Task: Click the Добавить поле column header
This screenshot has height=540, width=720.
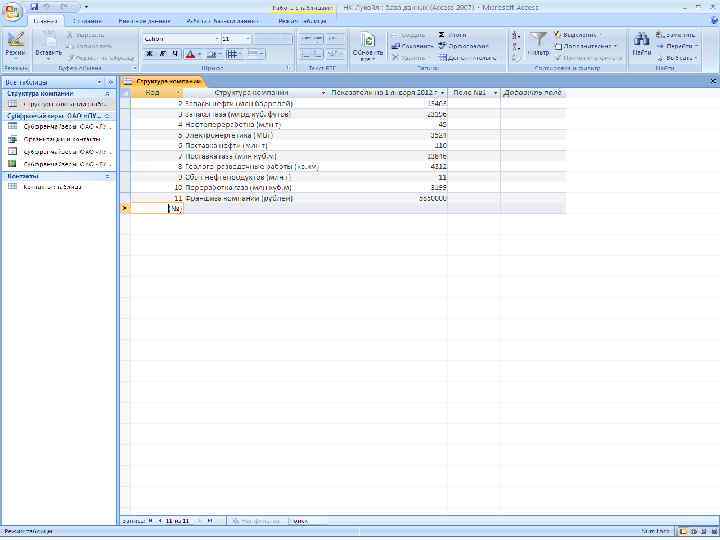Action: pos(533,93)
